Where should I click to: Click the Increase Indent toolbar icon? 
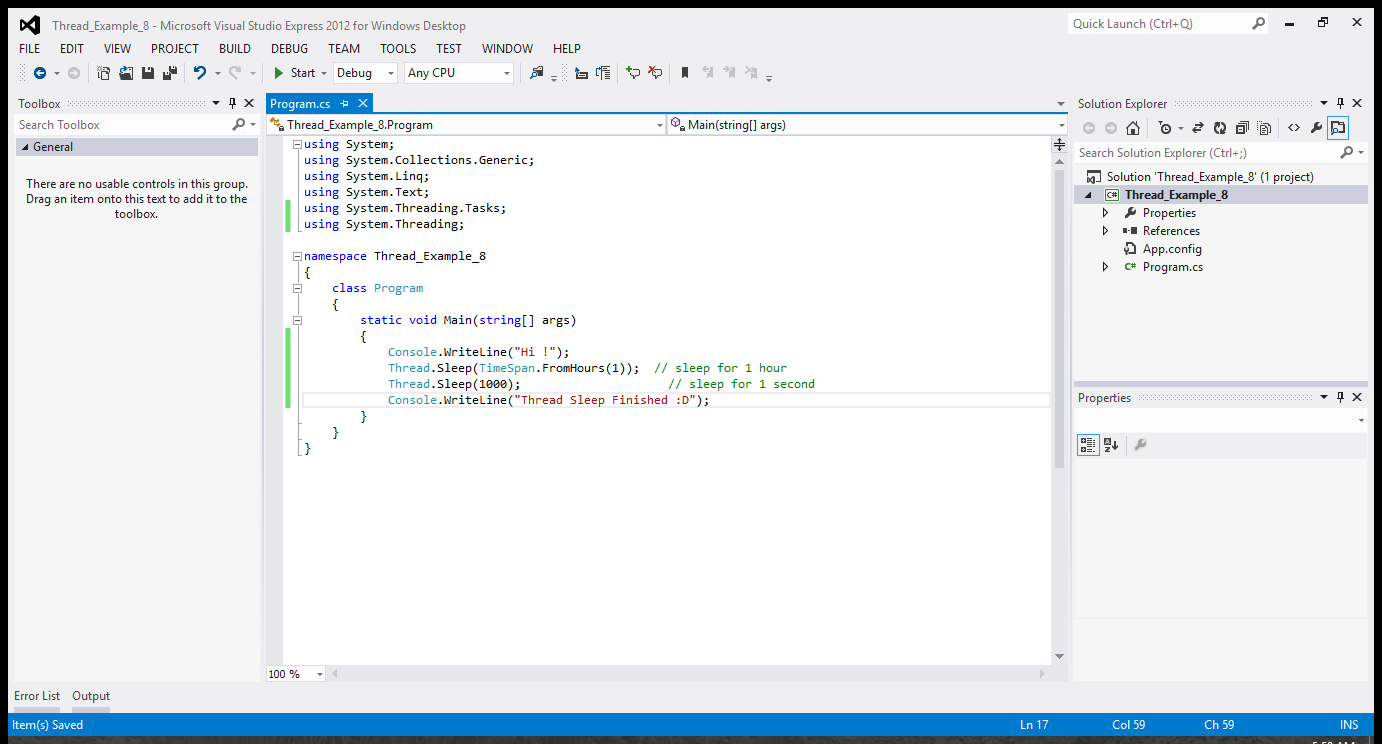[x=603, y=73]
